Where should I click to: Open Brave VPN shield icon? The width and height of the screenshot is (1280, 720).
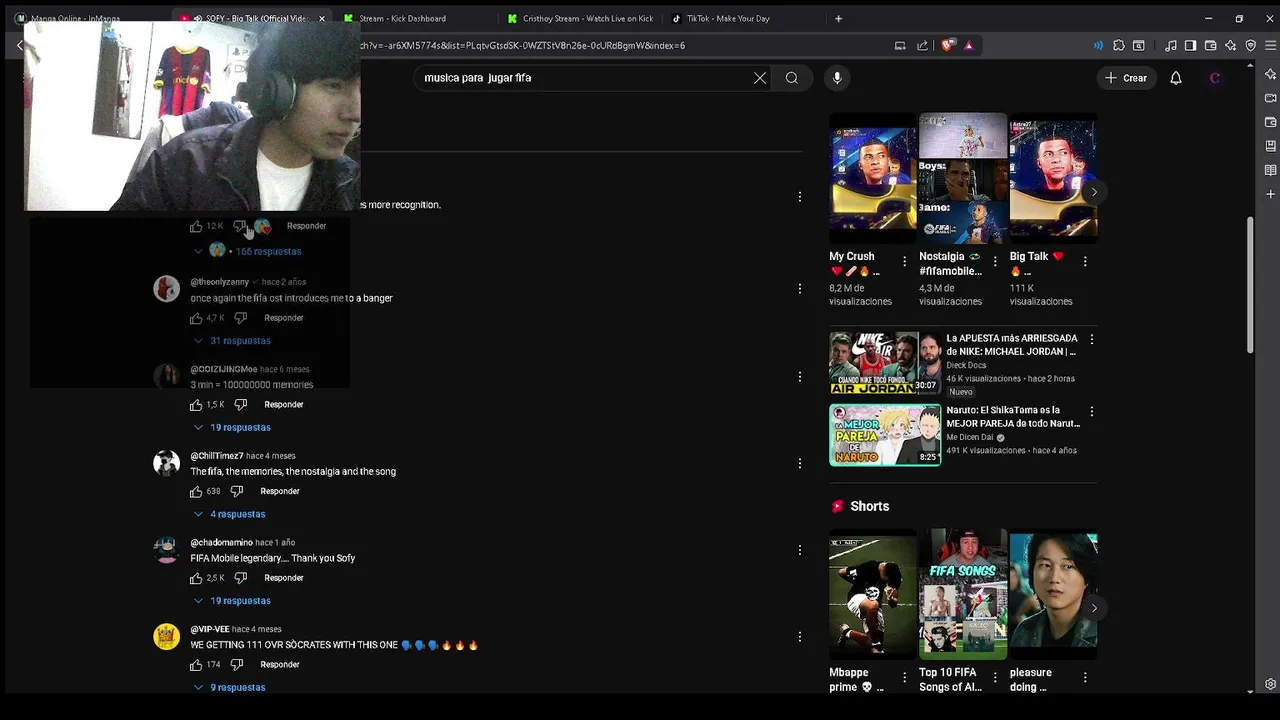[1250, 45]
